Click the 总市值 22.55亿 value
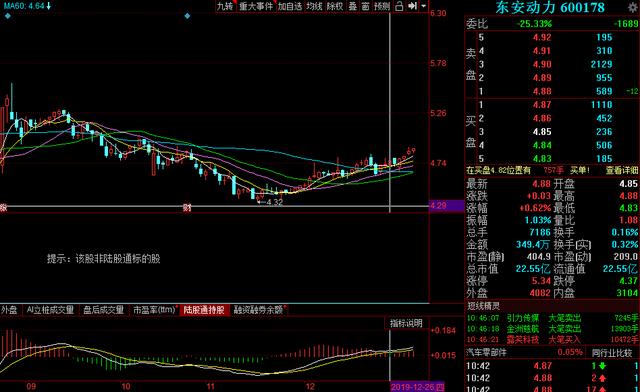640x392 pixels. coord(533,269)
